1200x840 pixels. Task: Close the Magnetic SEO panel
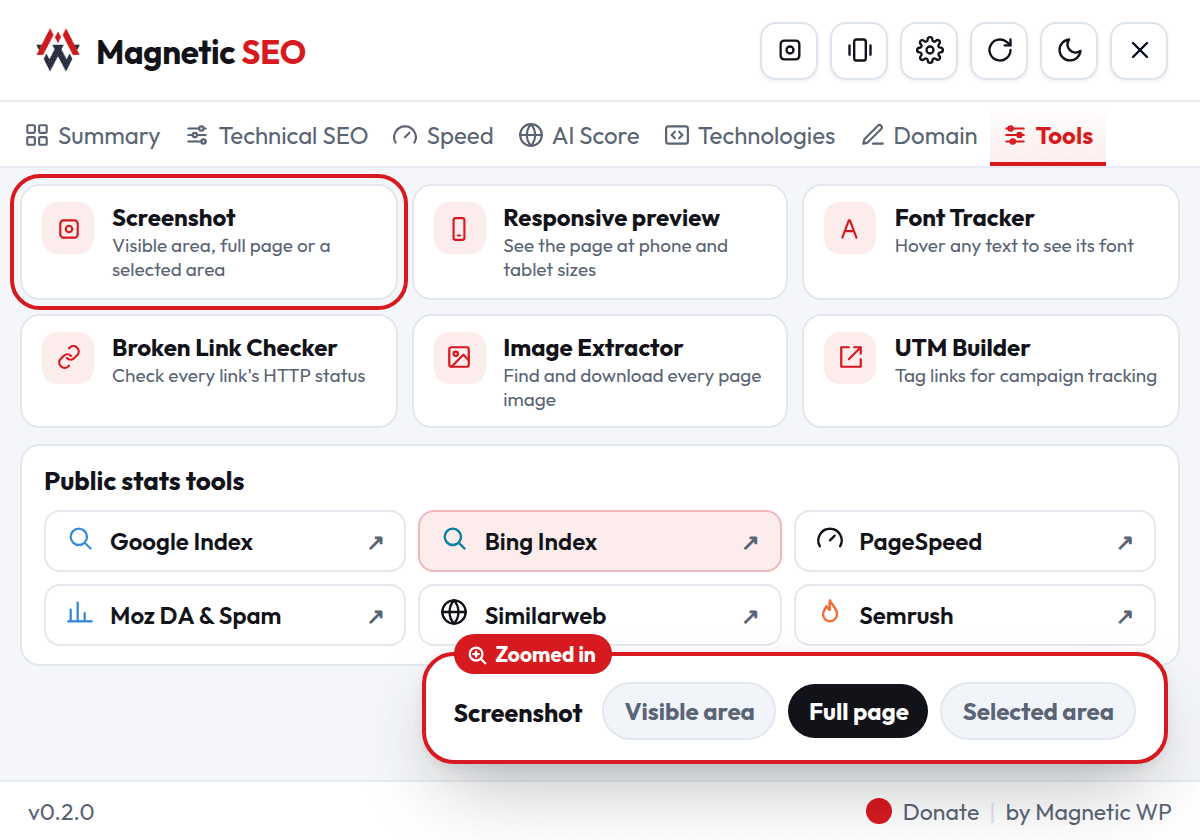click(1140, 50)
